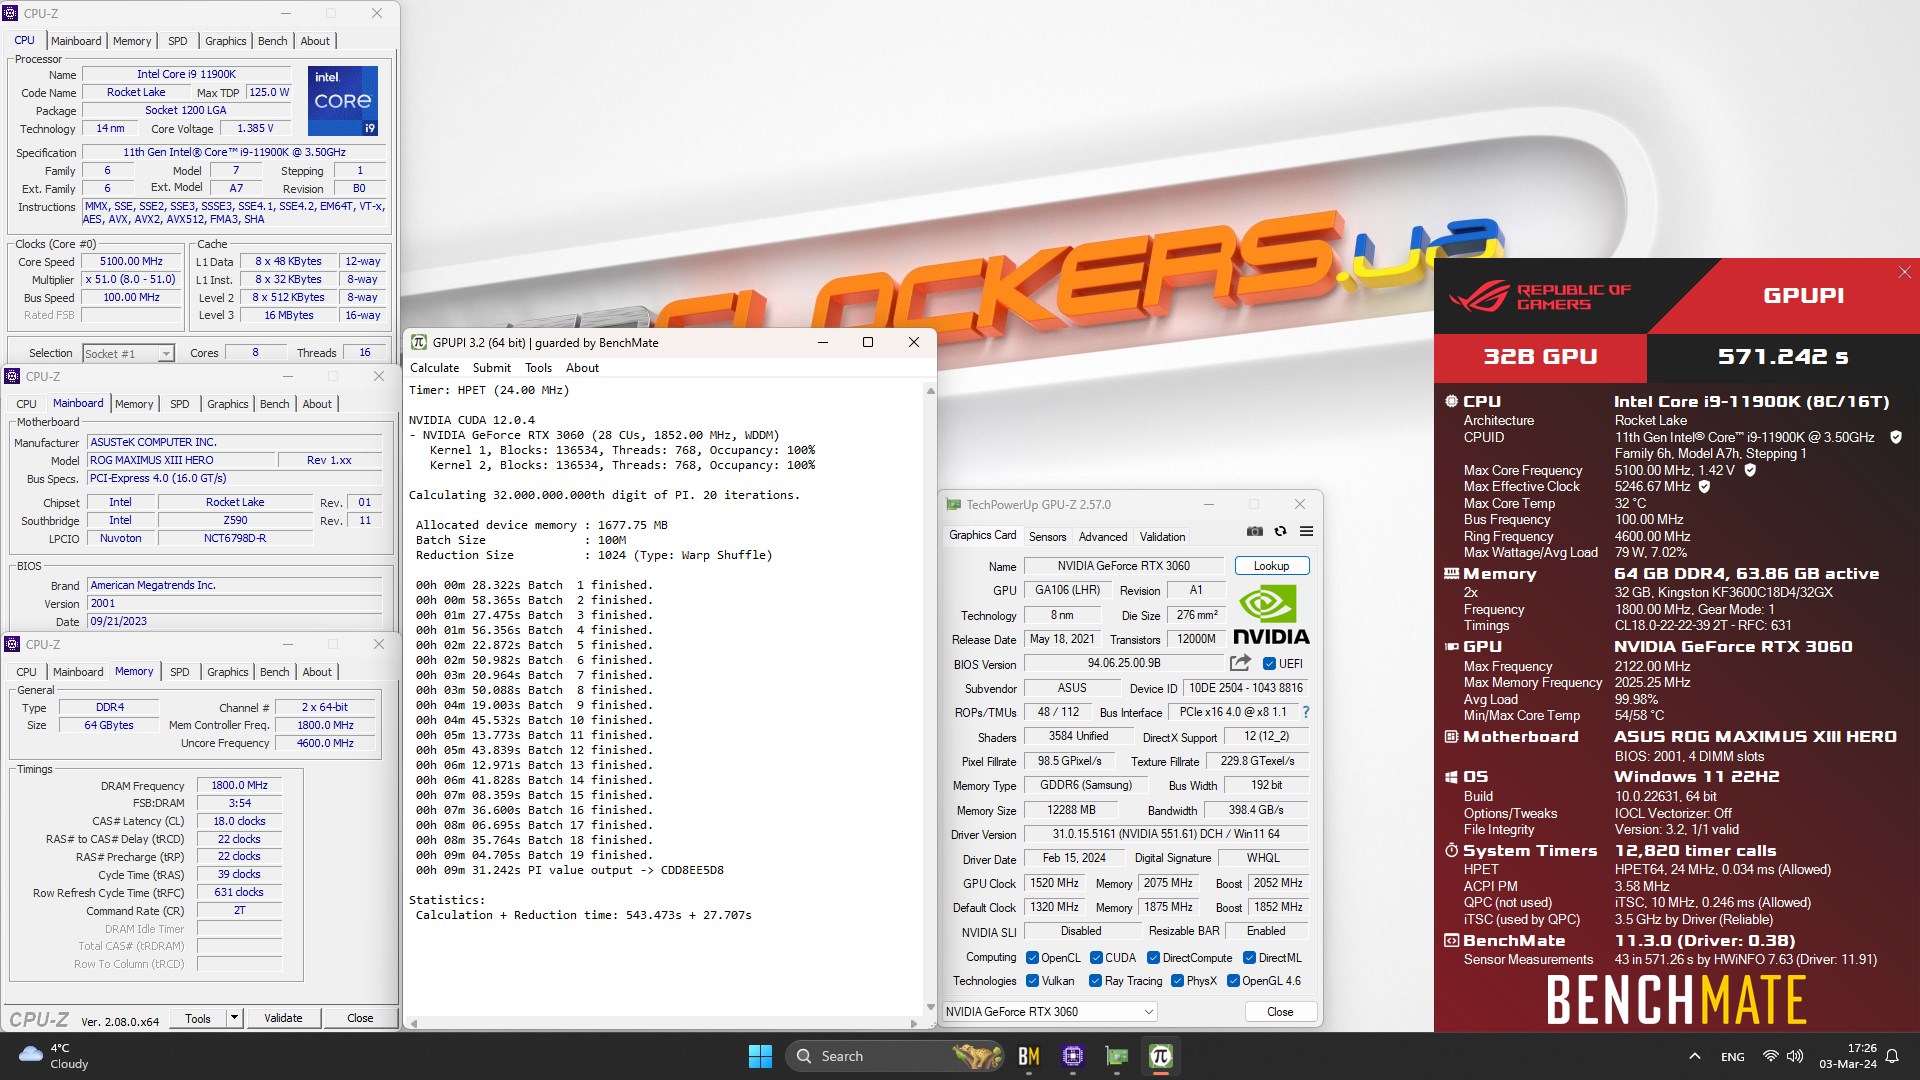Image resolution: width=1920 pixels, height=1080 pixels.
Task: Open the clock and date flyout
Action: pyautogui.click(x=1848, y=1056)
